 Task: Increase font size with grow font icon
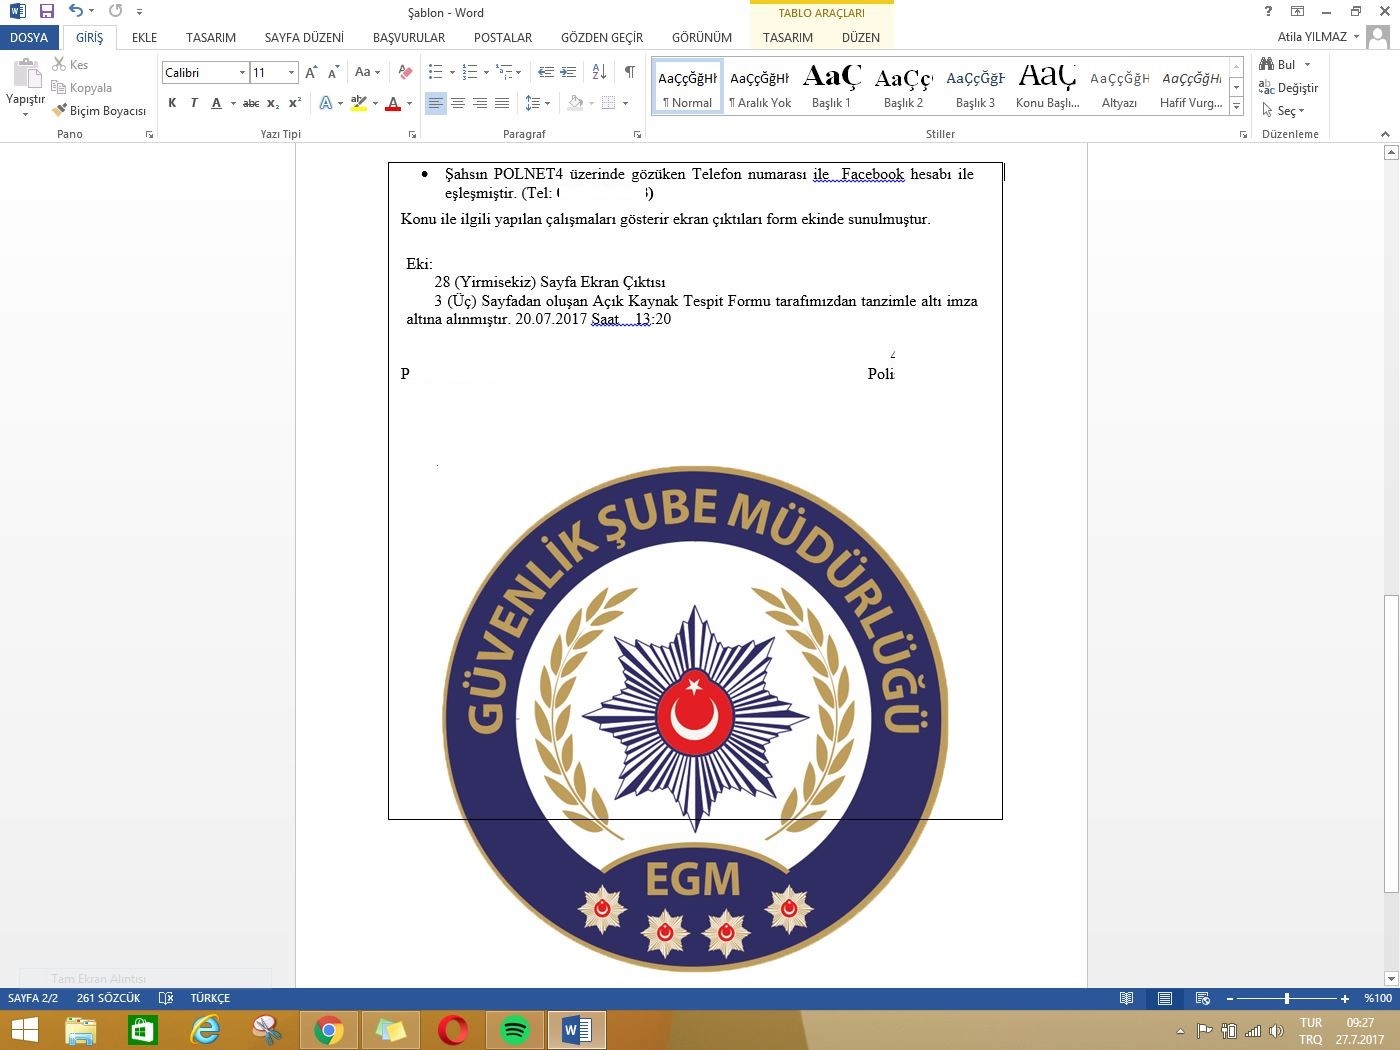(x=312, y=72)
